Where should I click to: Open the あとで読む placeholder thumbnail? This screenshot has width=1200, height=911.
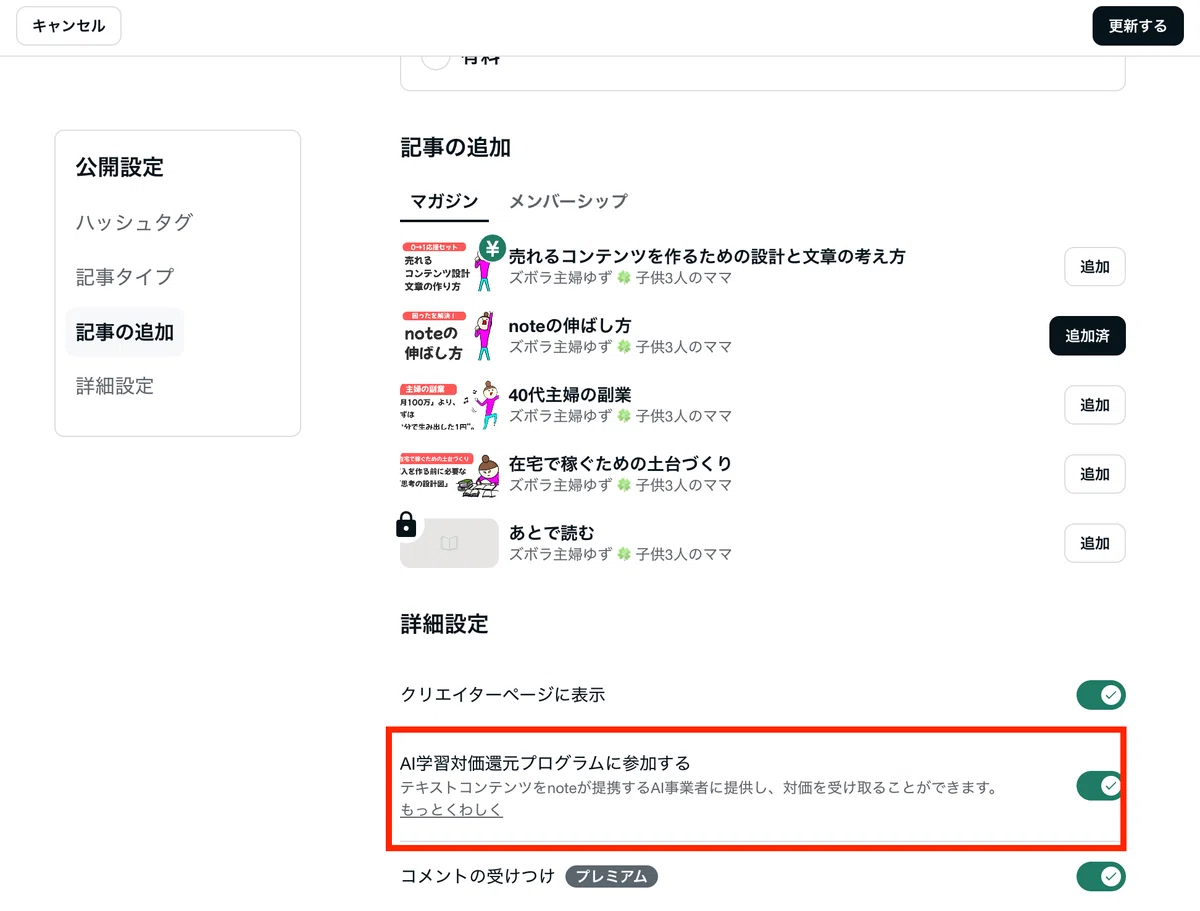tap(449, 543)
